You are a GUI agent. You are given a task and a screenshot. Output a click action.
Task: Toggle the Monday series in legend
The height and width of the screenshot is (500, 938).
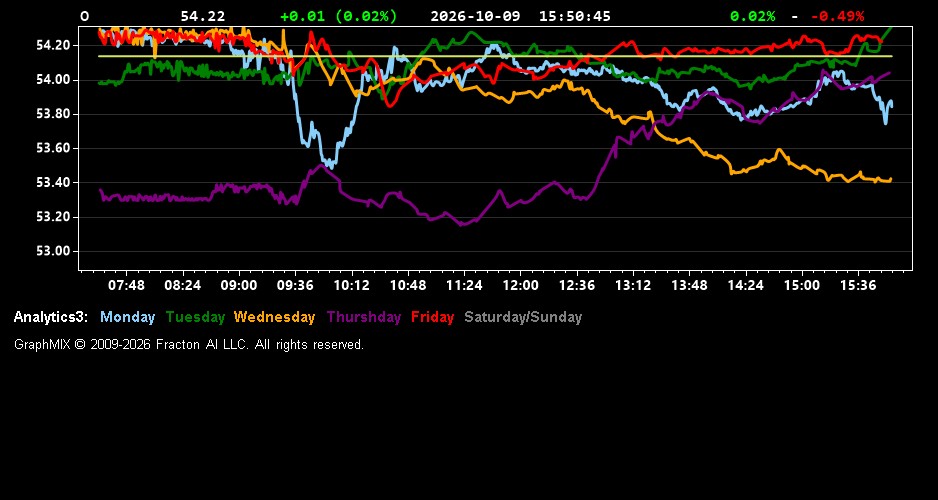127,317
